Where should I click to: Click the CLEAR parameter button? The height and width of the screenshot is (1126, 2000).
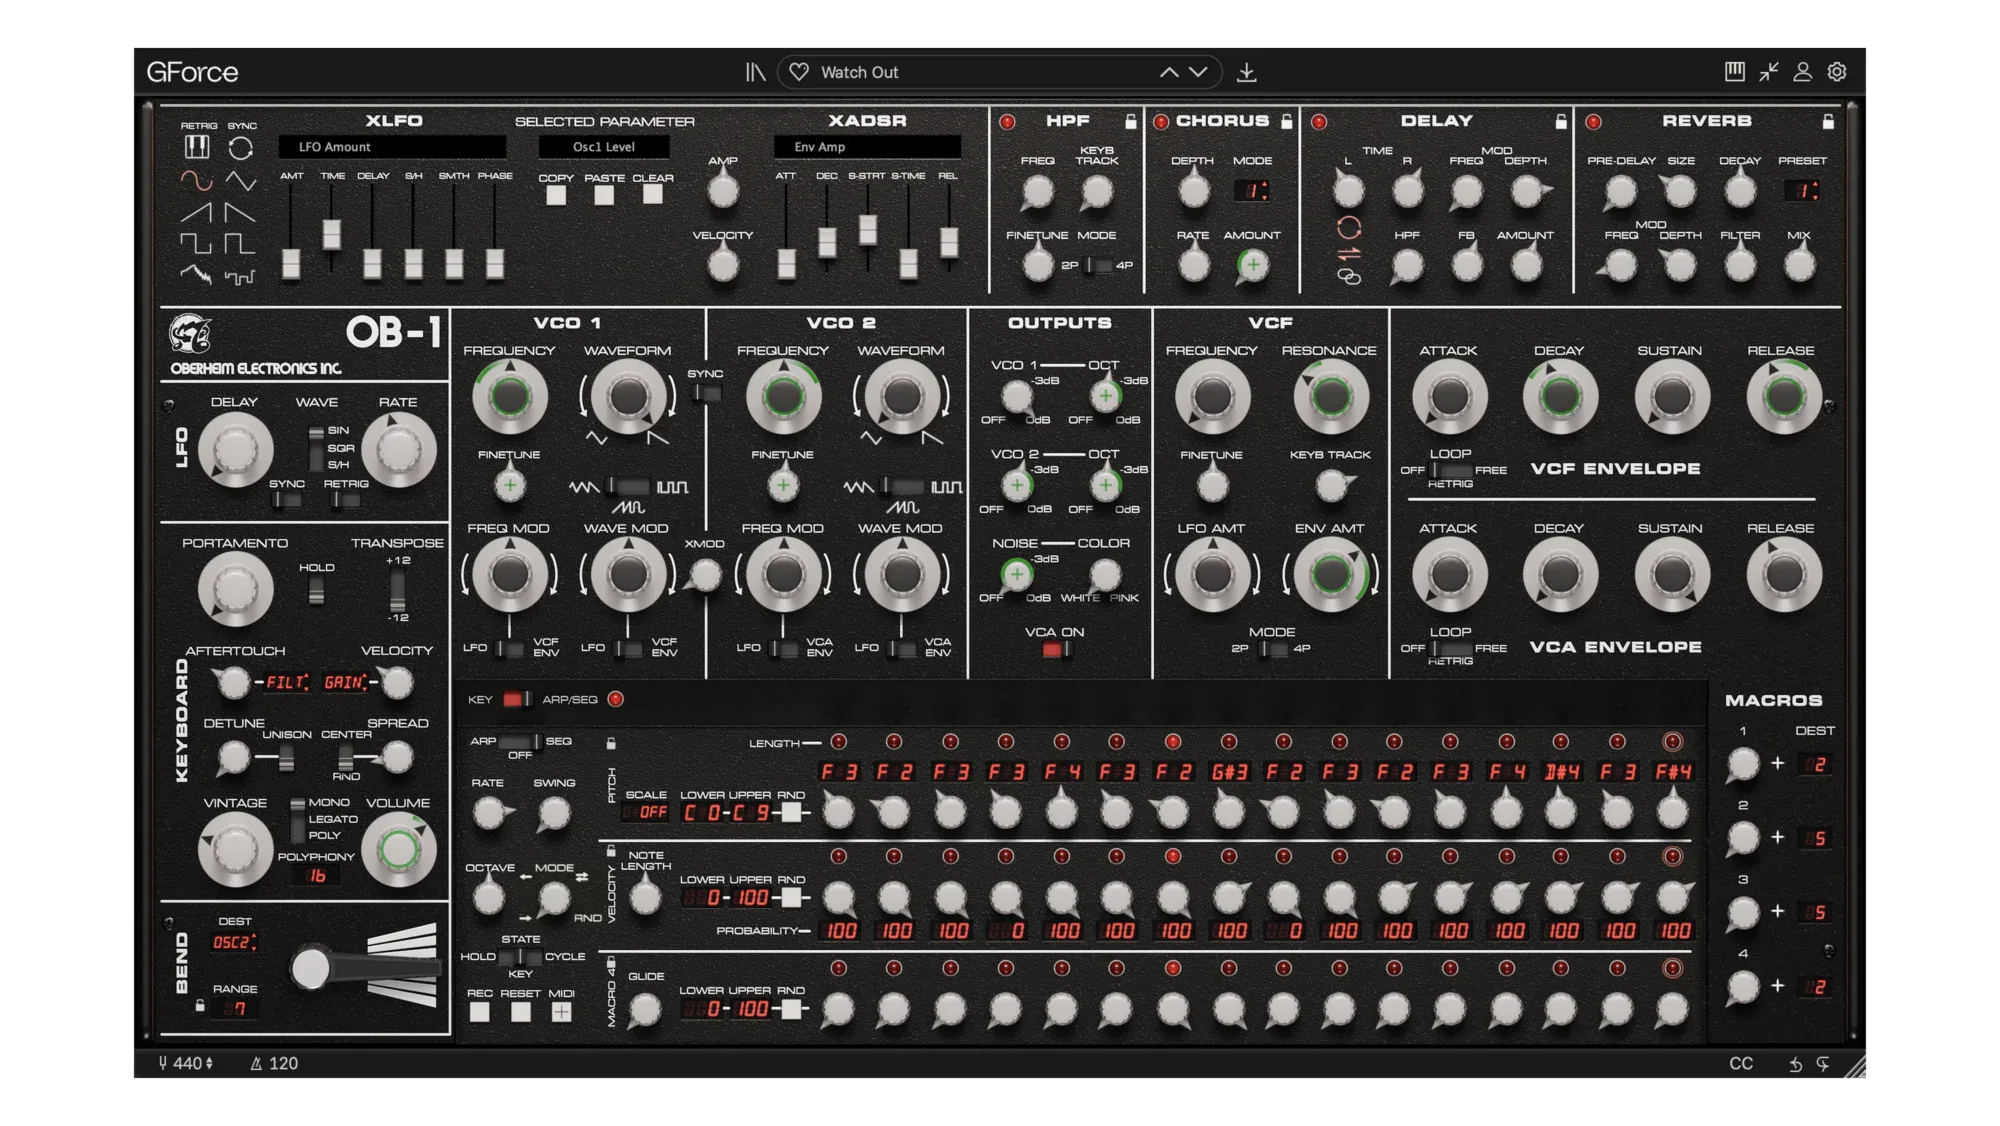pyautogui.click(x=652, y=195)
